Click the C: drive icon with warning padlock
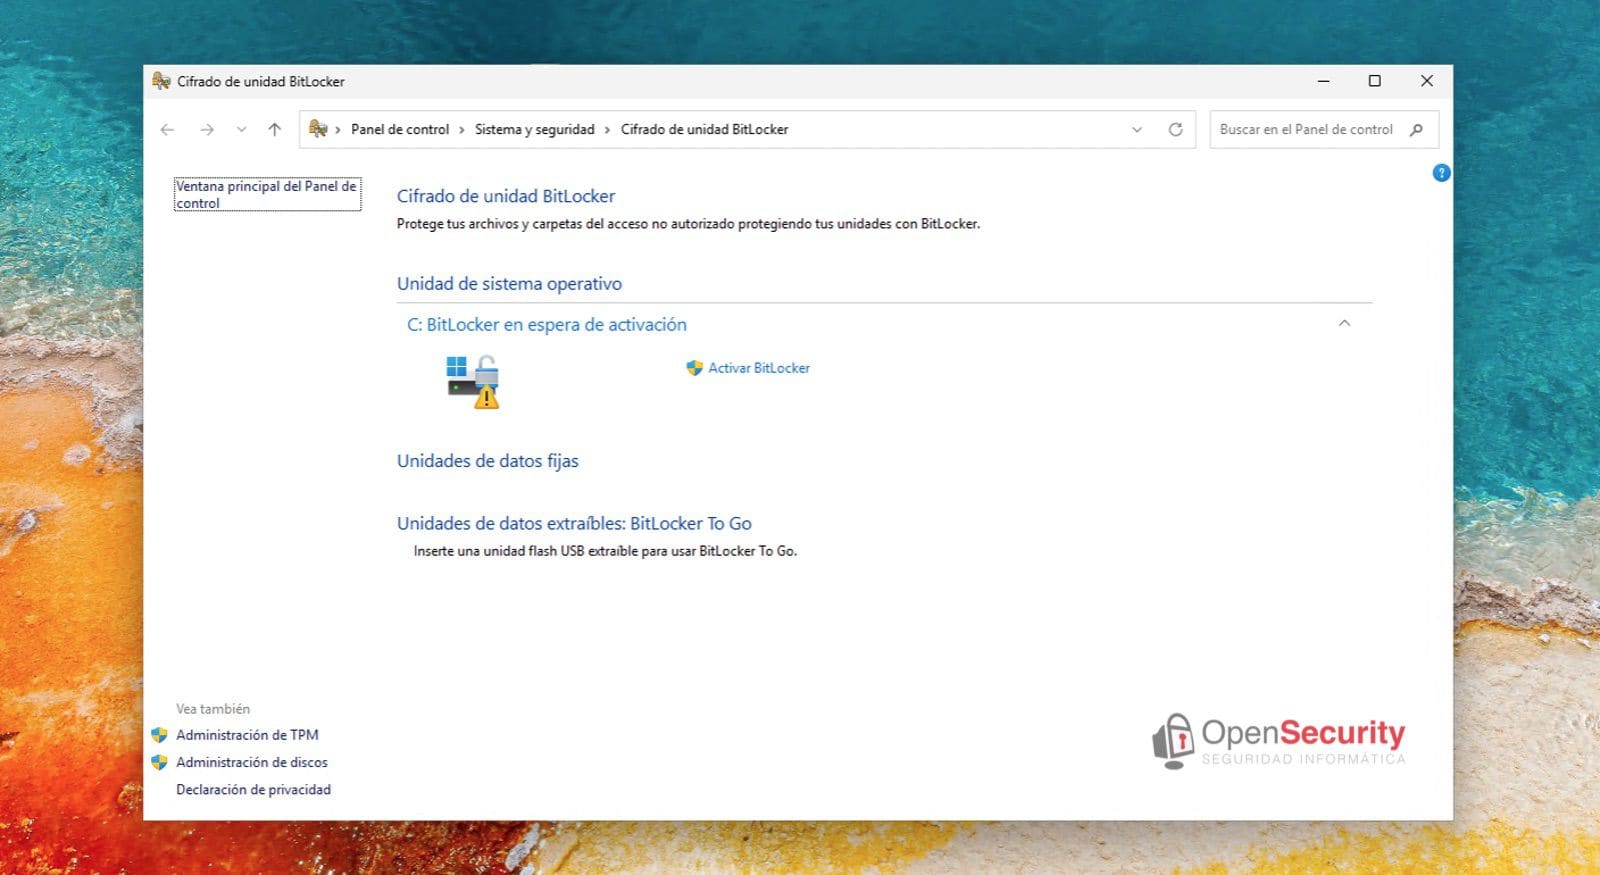The height and width of the screenshot is (875, 1600). point(472,381)
